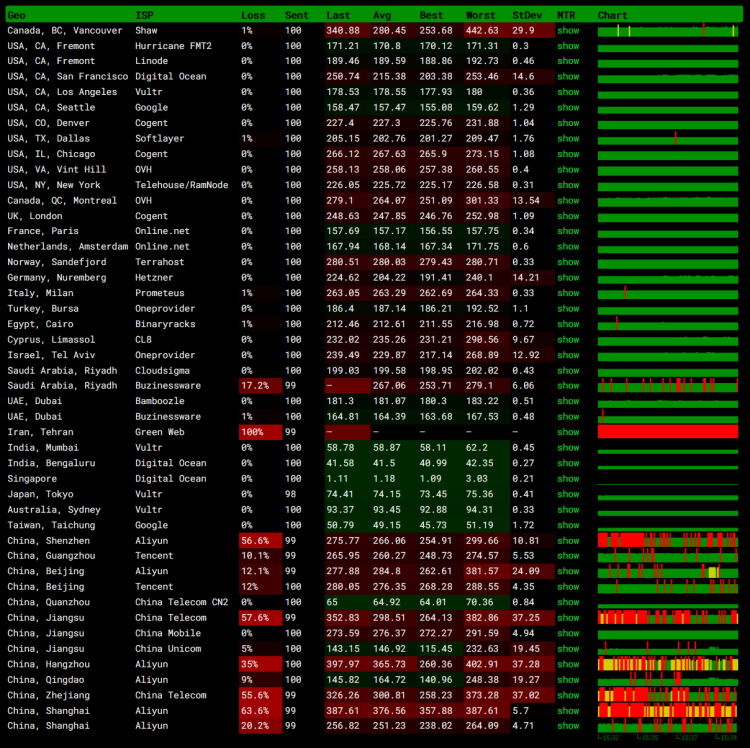
Task: Open MTR show link for Iran Tehran
Action: (568, 432)
